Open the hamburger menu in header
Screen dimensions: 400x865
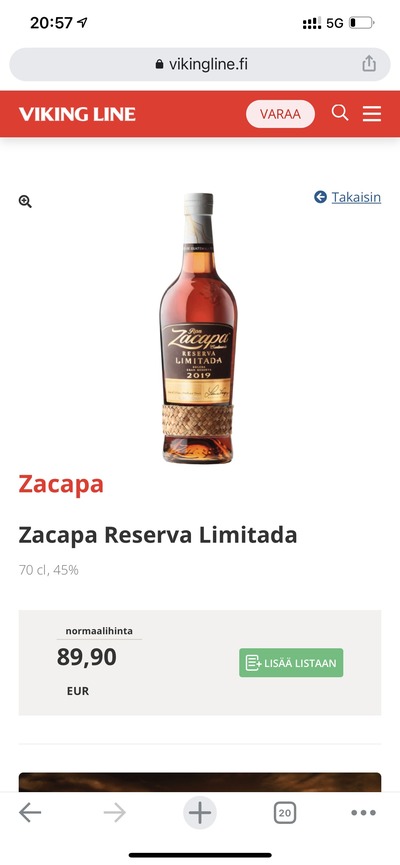372,114
